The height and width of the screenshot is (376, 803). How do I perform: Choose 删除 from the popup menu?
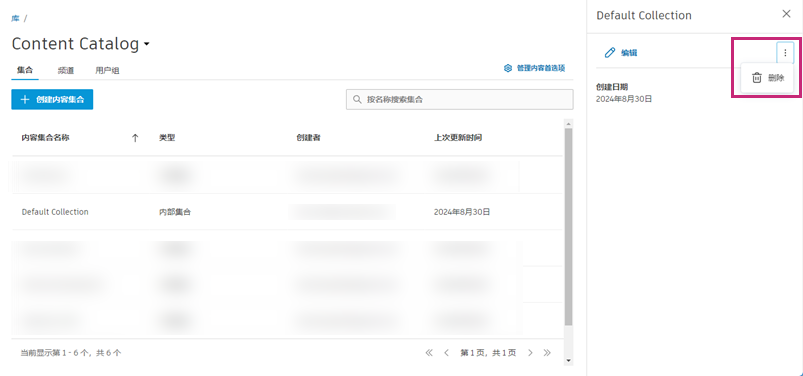coord(767,78)
